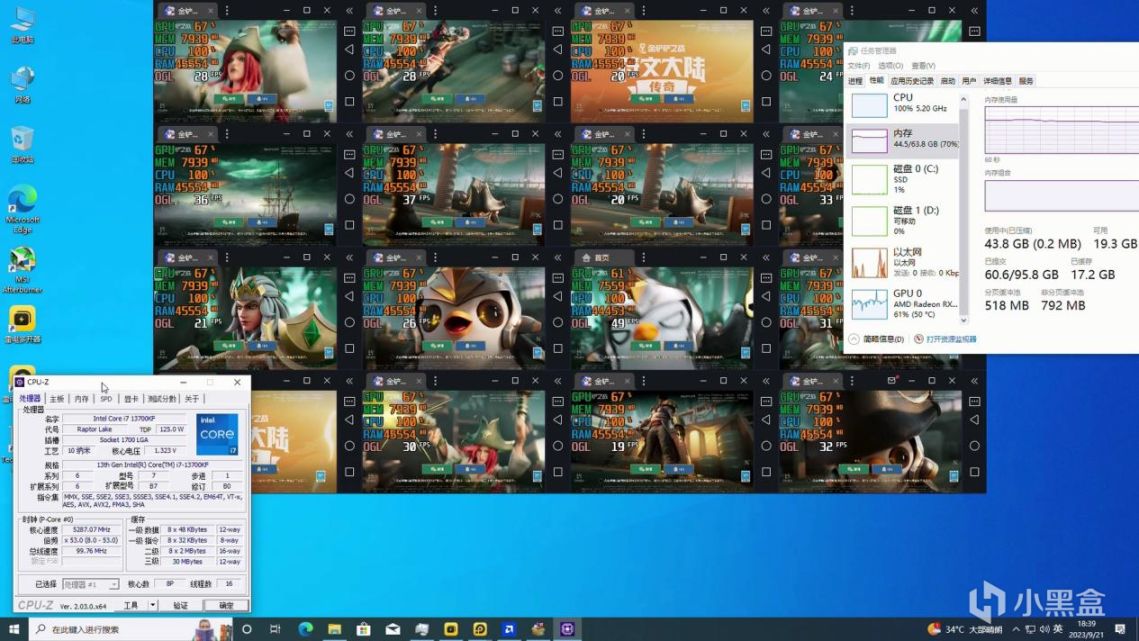Image resolution: width=1139 pixels, height=641 pixels.
Task: Open Task View on the taskbar
Action: pyautogui.click(x=275, y=629)
